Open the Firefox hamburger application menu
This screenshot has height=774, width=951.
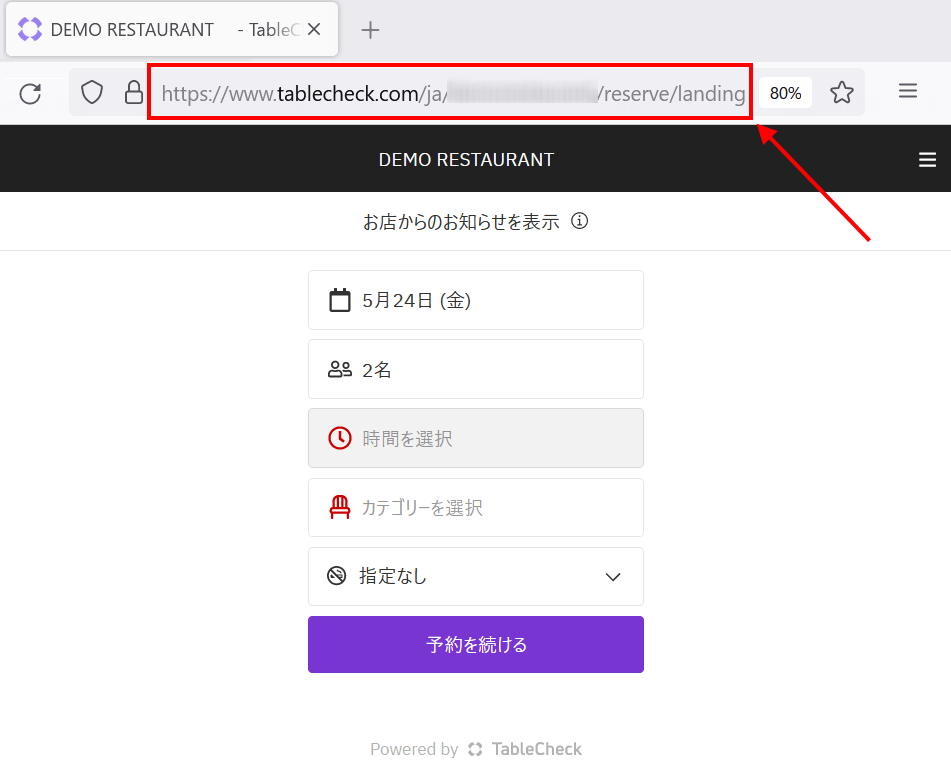[x=907, y=92]
